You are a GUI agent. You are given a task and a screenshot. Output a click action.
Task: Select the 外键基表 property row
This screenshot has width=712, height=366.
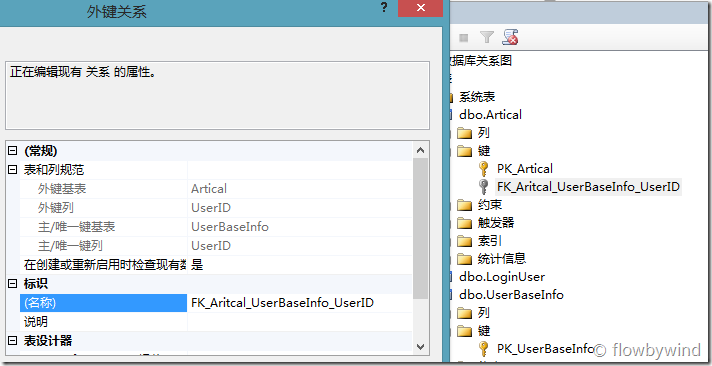pyautogui.click(x=216, y=188)
